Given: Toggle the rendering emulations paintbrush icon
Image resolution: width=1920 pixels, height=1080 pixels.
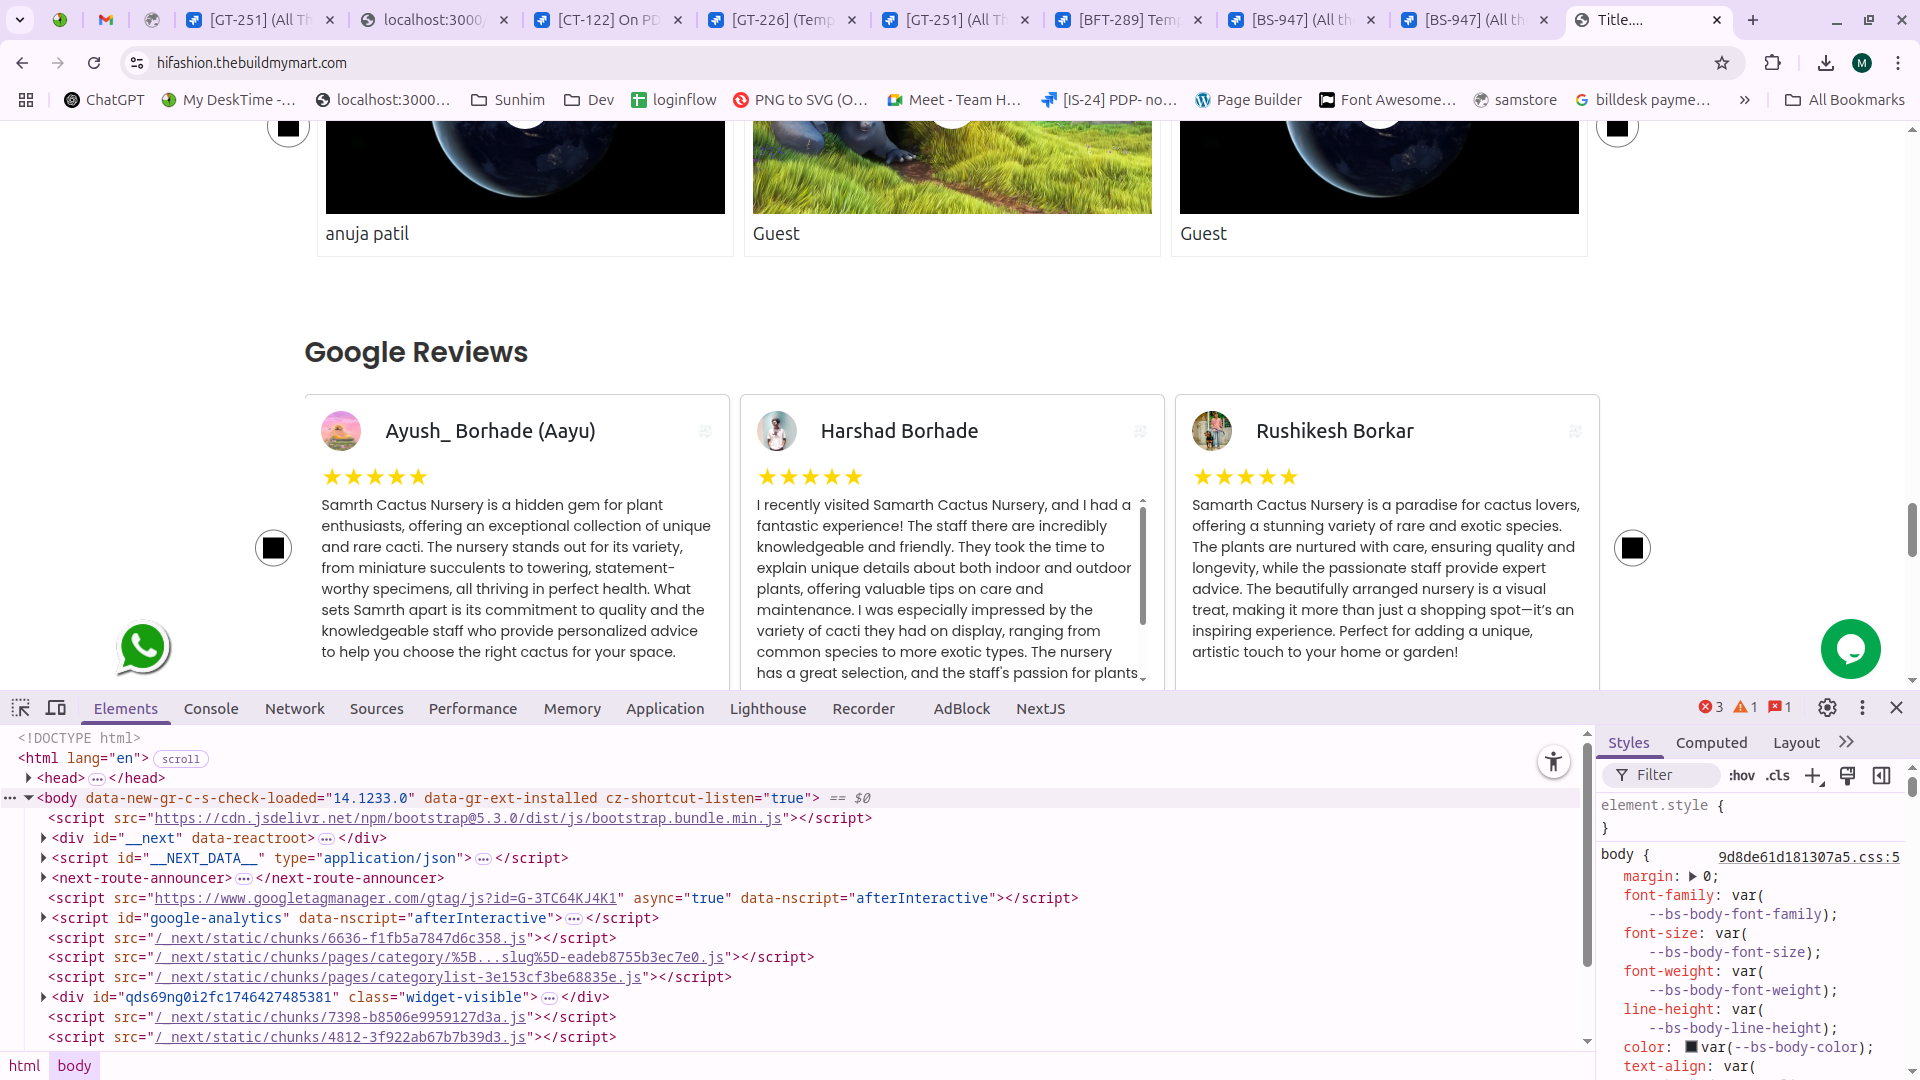Looking at the screenshot, I should click(1848, 776).
